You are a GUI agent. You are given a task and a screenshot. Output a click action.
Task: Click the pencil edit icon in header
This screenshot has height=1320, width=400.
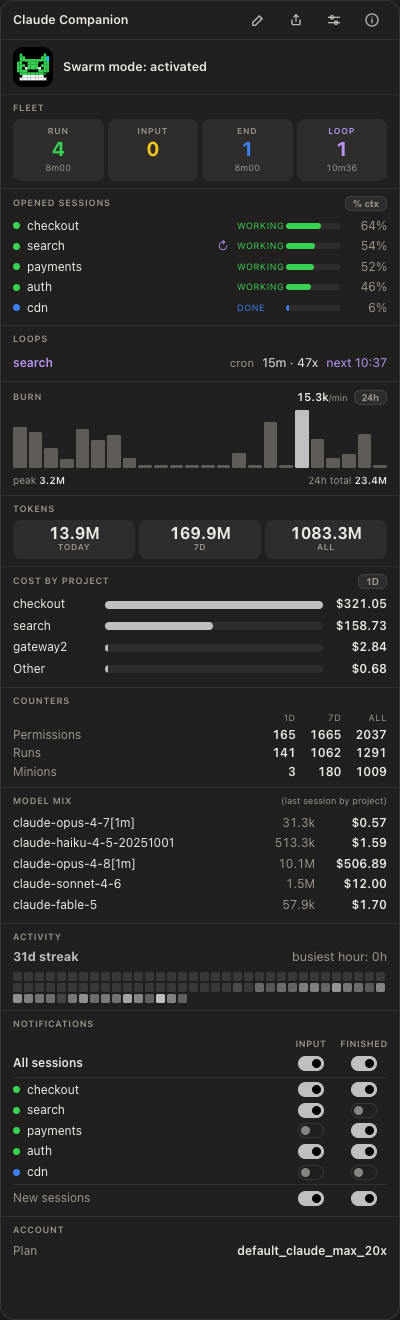pyautogui.click(x=257, y=20)
